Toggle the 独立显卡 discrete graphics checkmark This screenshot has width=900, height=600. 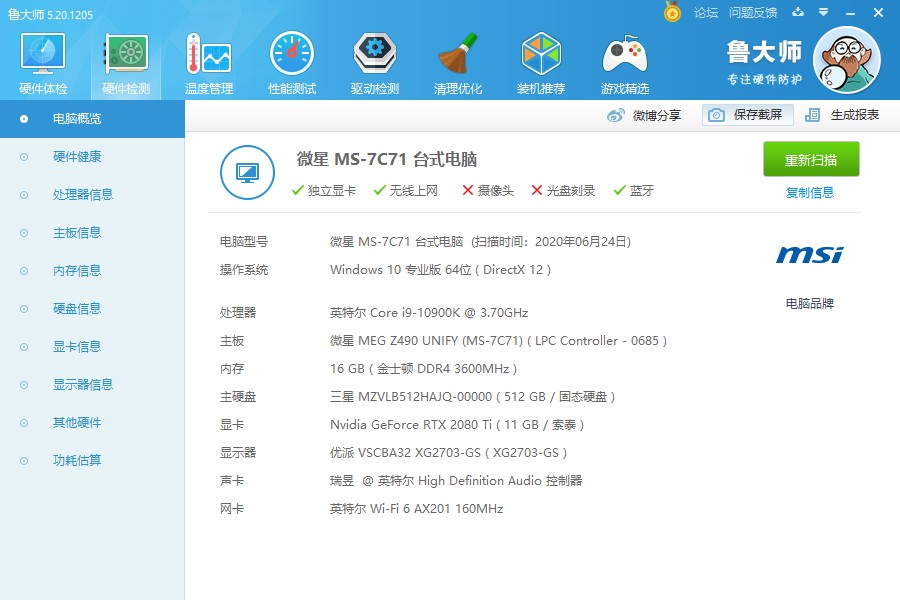coord(297,190)
